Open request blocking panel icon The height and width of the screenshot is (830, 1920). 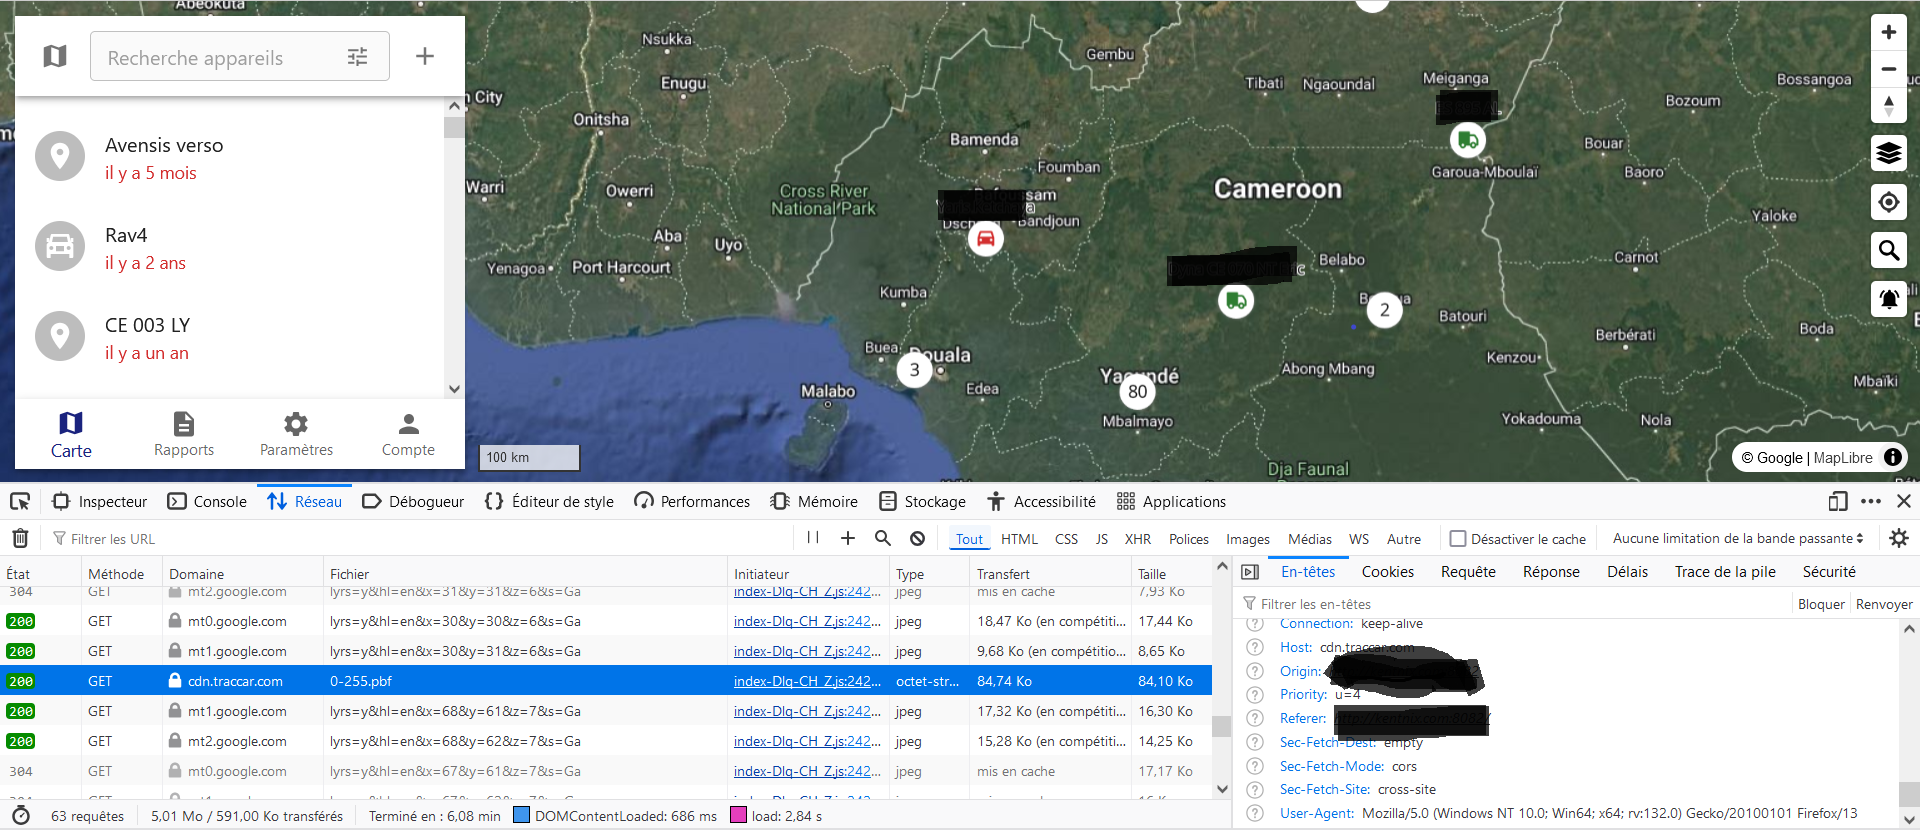(x=917, y=538)
